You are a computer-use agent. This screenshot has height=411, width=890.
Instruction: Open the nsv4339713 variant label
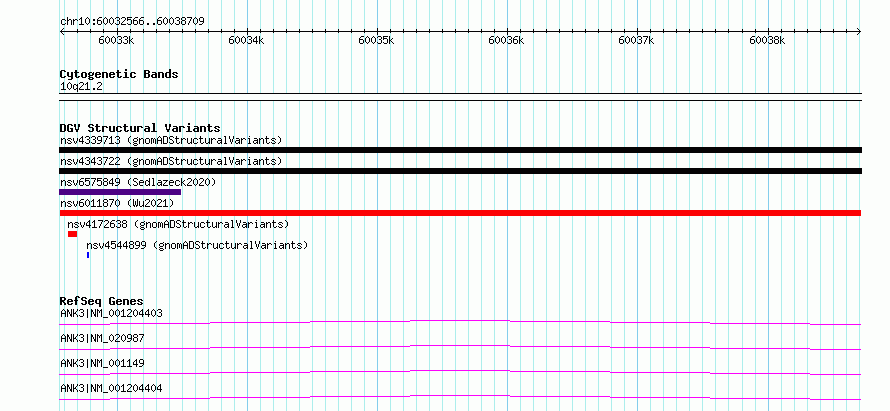pos(171,140)
